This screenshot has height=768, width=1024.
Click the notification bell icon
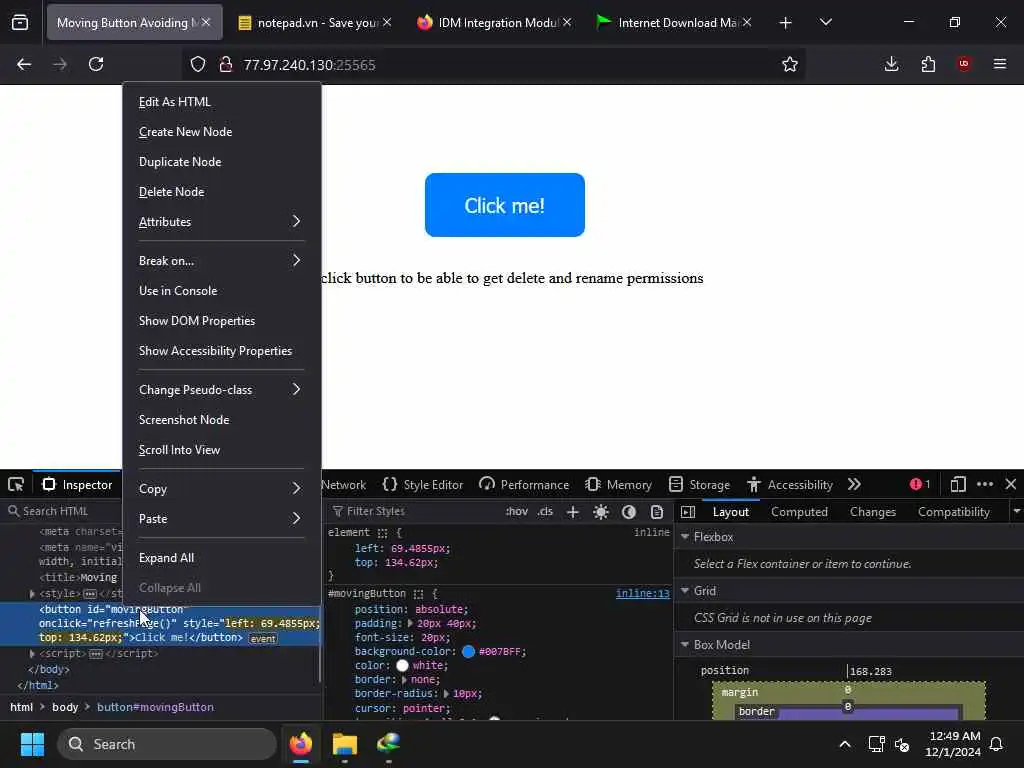click(x=996, y=744)
